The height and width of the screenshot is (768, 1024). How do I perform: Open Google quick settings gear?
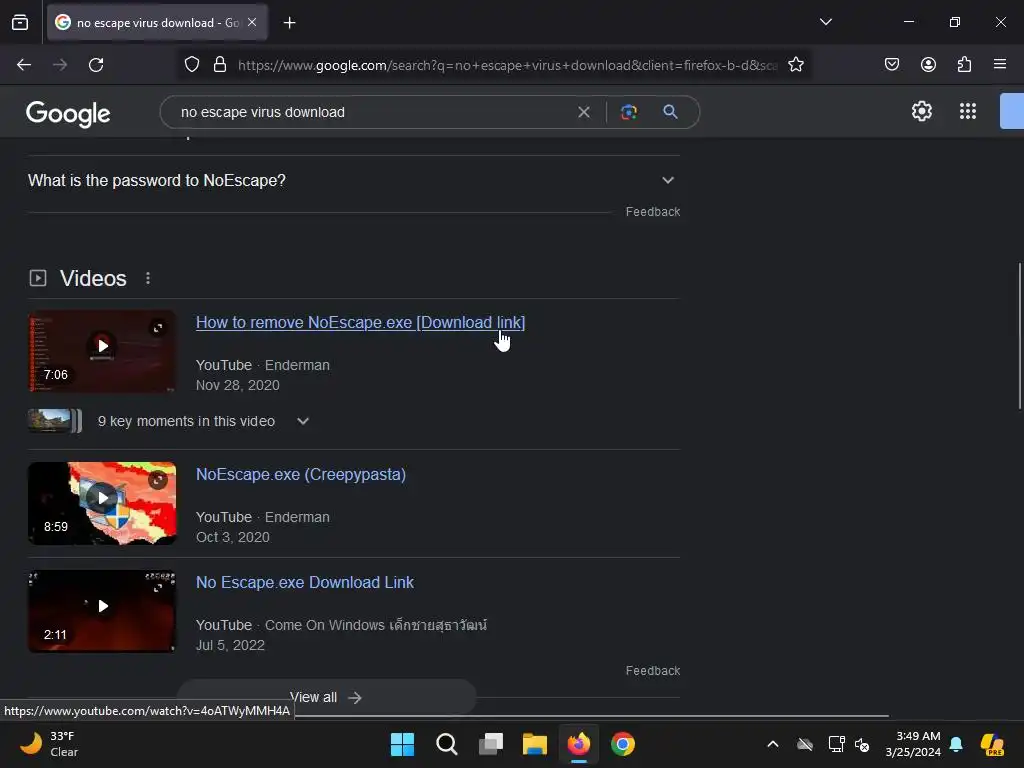tap(921, 111)
